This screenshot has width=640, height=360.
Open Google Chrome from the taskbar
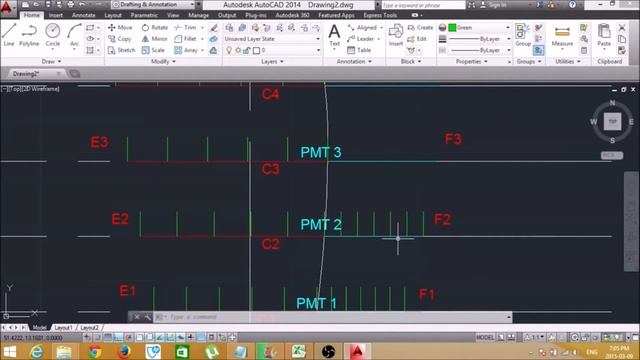point(95,351)
